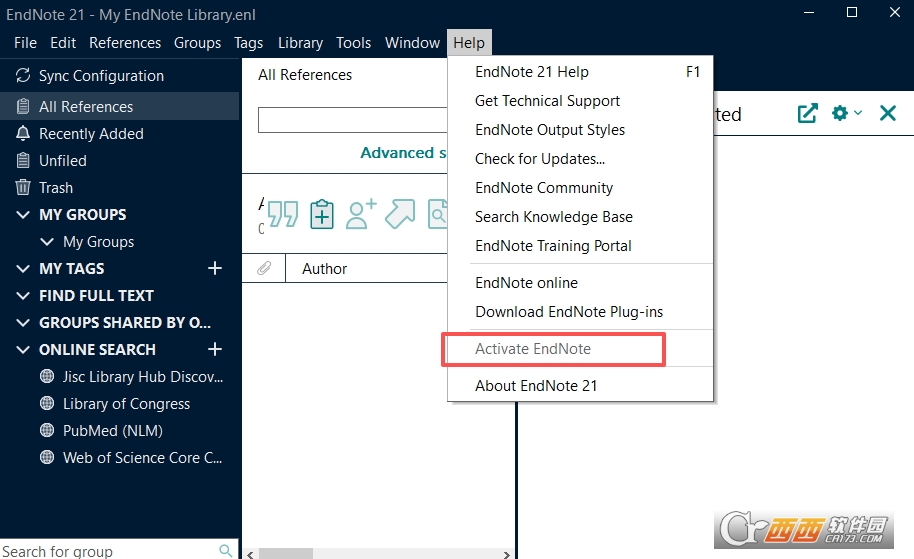This screenshot has height=559, width=914.
Task: Click the insert citation quote icon
Action: pyautogui.click(x=283, y=214)
